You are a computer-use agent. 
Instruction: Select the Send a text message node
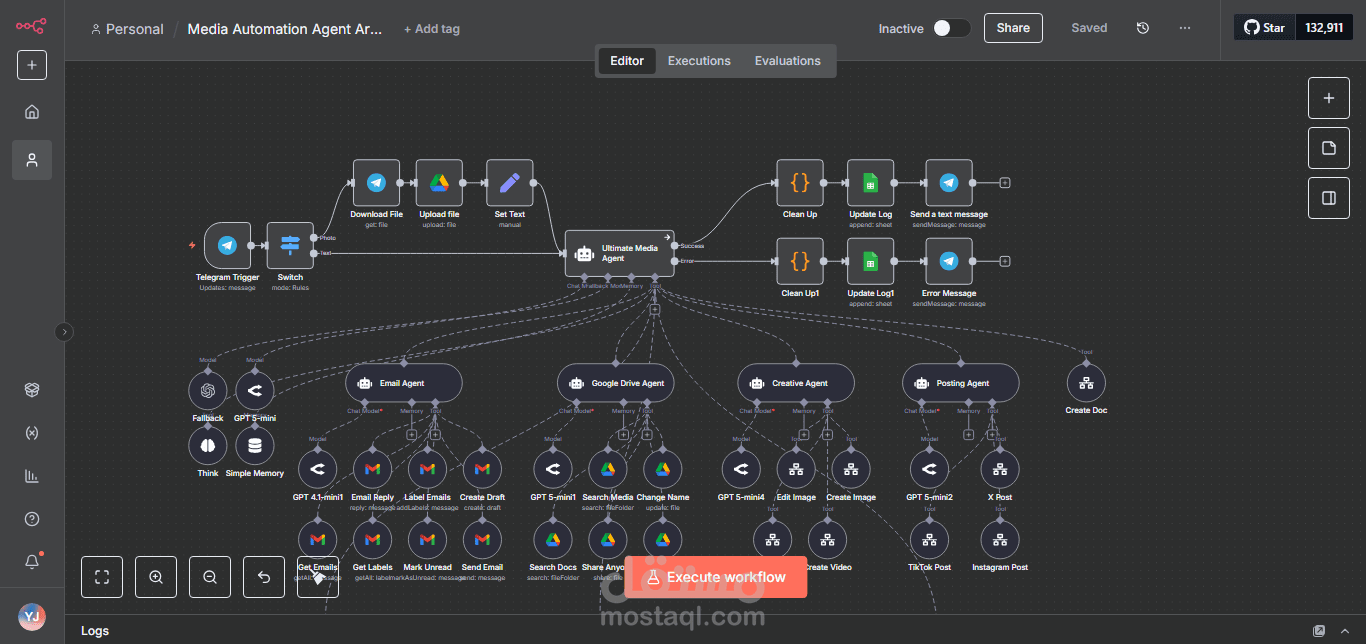click(949, 183)
